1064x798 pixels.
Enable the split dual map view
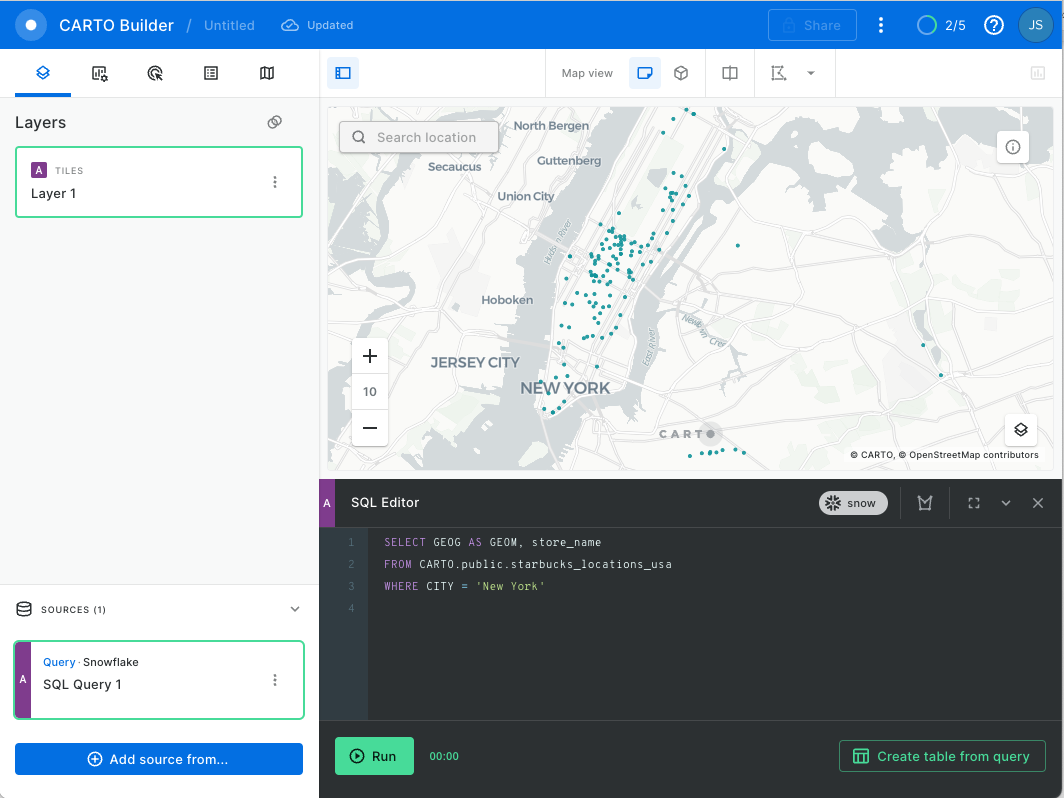[x=730, y=73]
